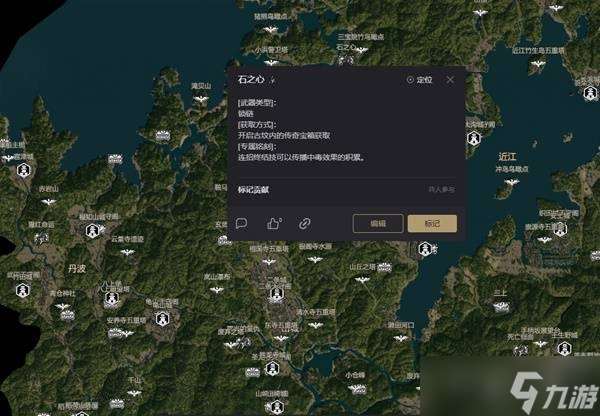The height and width of the screenshot is (416, 600).
Task: Click the 近江 region label
Action: (507, 156)
